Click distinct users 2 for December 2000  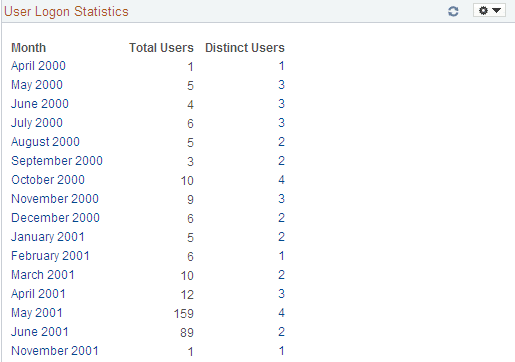point(281,218)
